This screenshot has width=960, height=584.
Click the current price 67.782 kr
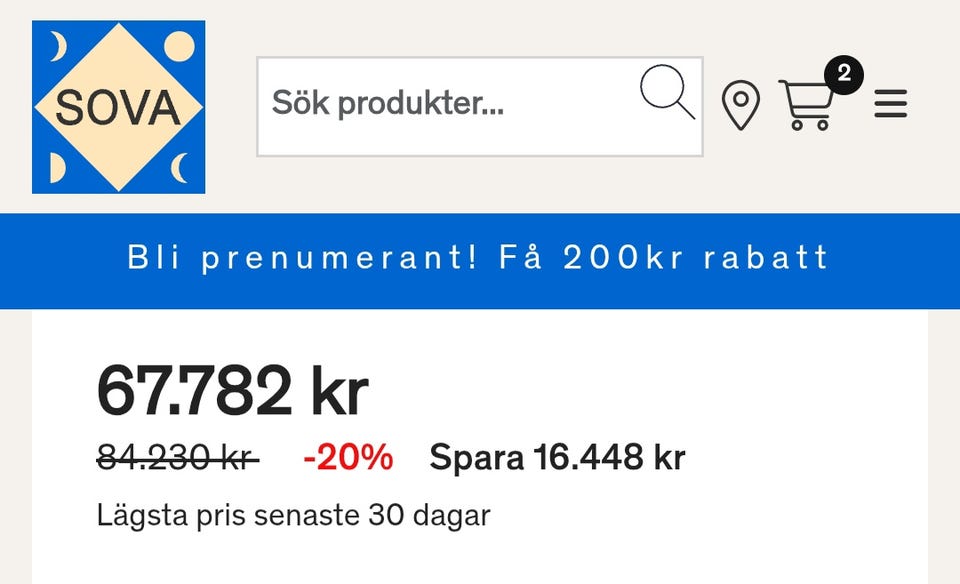point(232,391)
